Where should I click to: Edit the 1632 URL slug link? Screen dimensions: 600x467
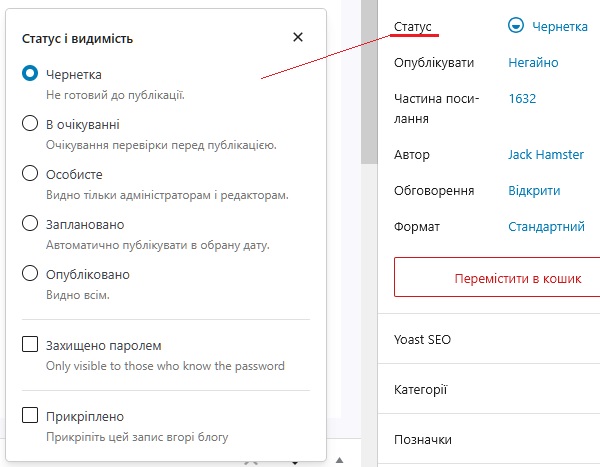pos(522,99)
